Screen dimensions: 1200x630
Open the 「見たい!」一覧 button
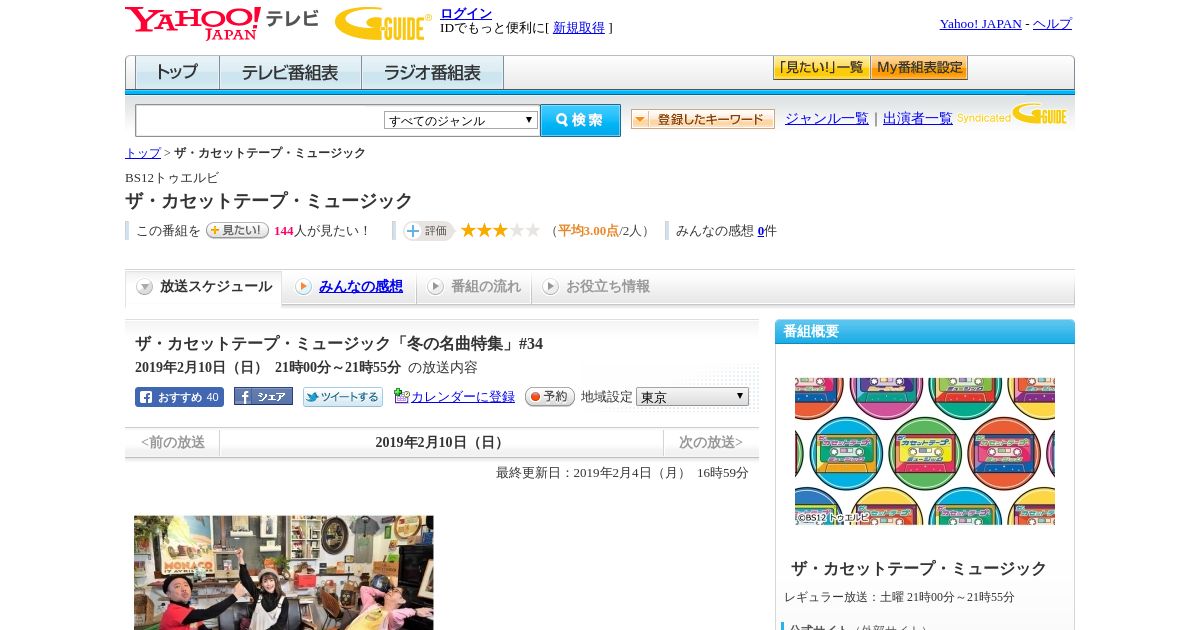point(822,68)
